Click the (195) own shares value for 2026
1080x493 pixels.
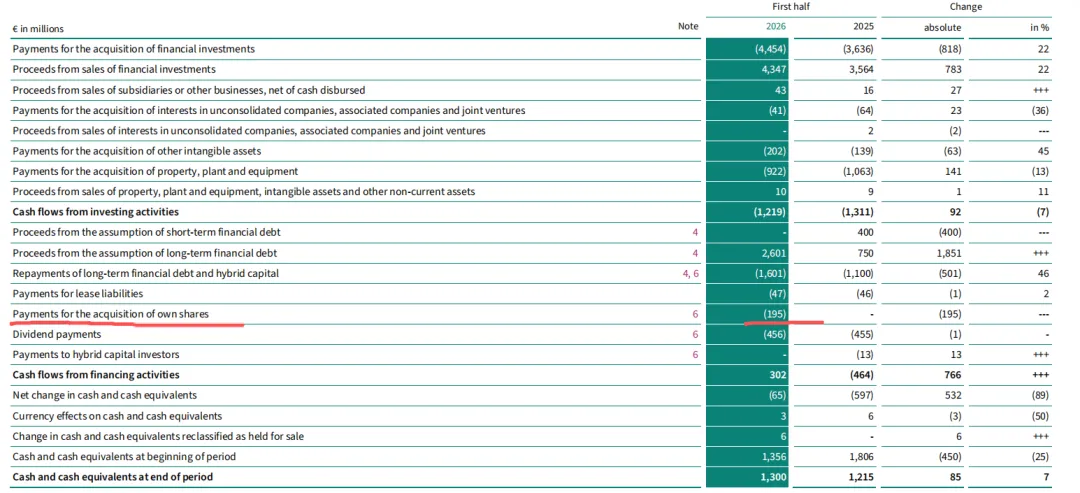[x=774, y=314]
